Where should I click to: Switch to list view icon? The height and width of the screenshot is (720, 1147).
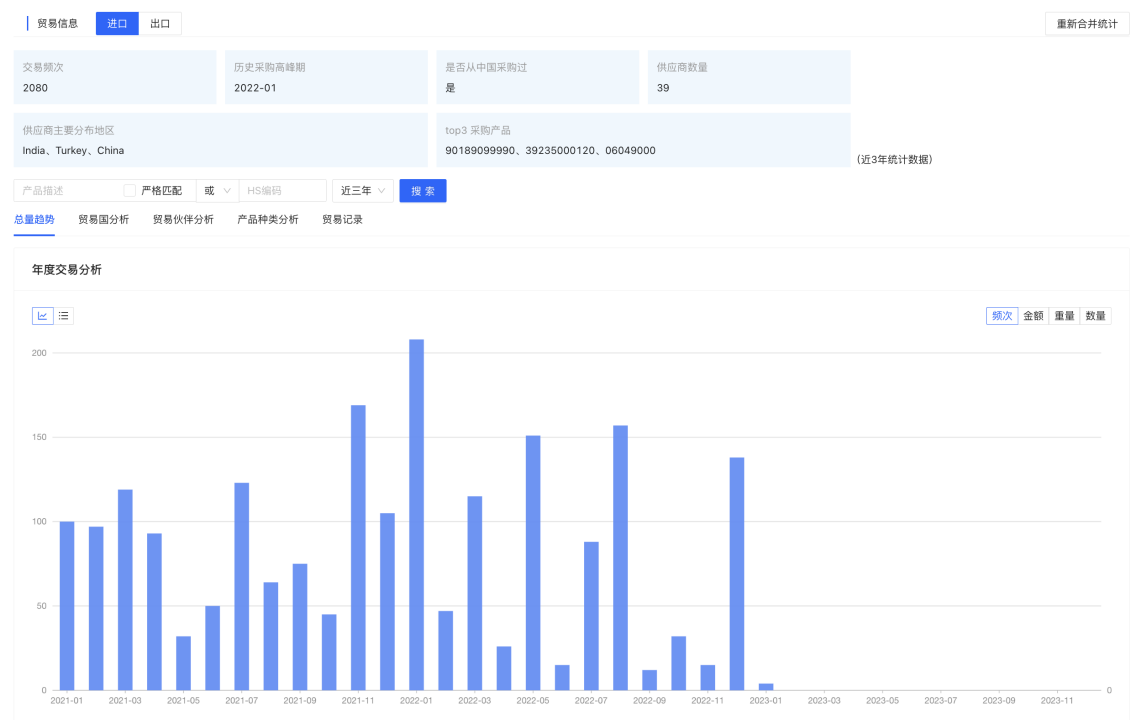[x=63, y=316]
